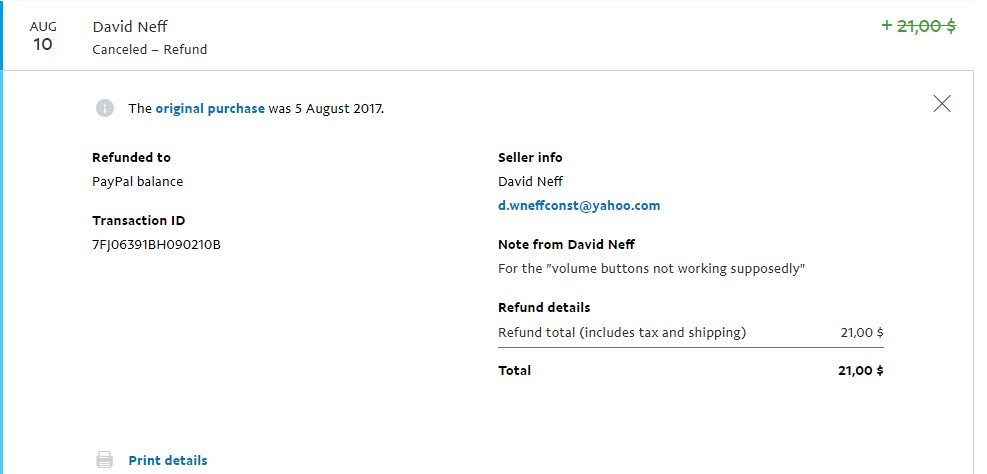The width and height of the screenshot is (987, 474).
Task: Click the "Refunded to" heading
Action: coord(131,157)
